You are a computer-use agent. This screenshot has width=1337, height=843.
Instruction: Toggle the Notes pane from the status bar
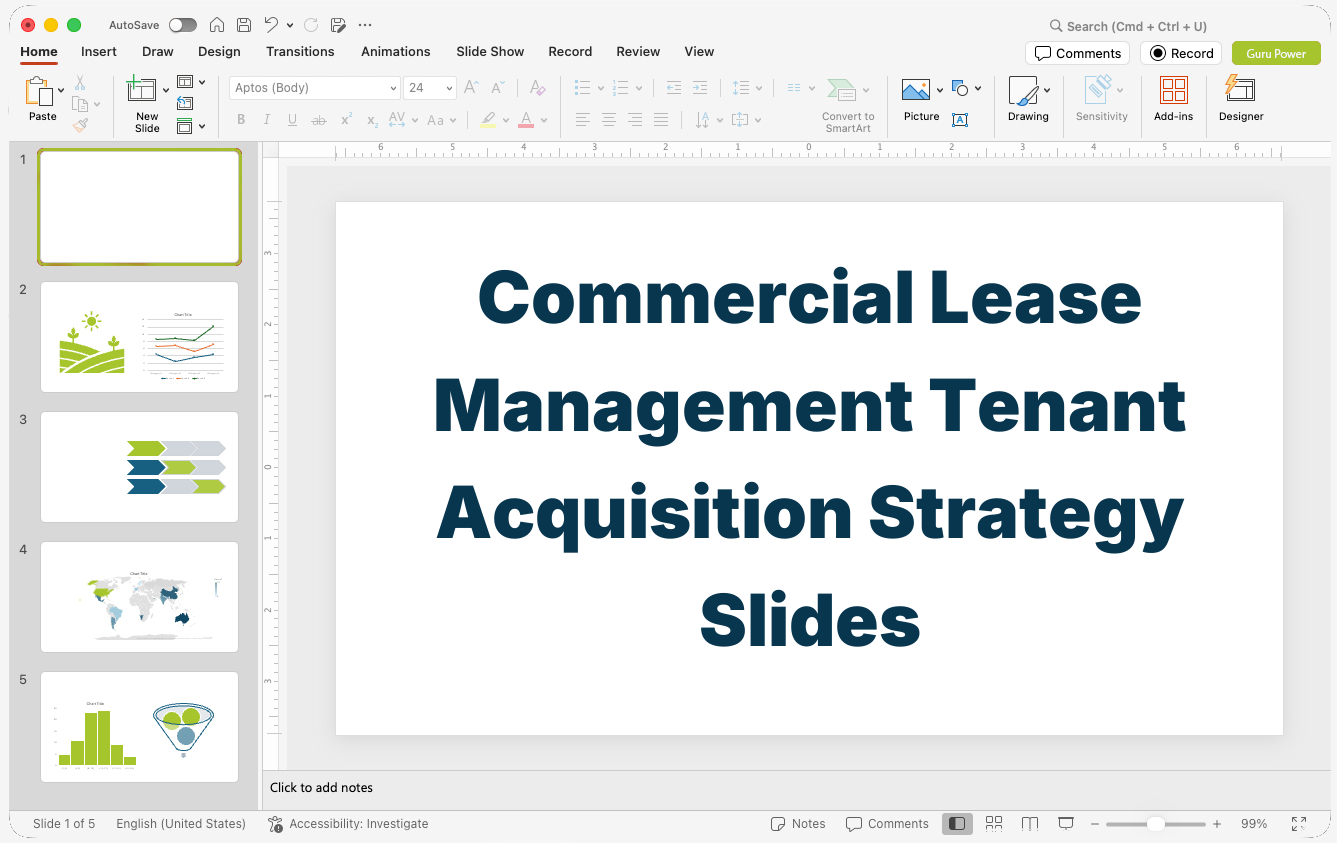[798, 824]
